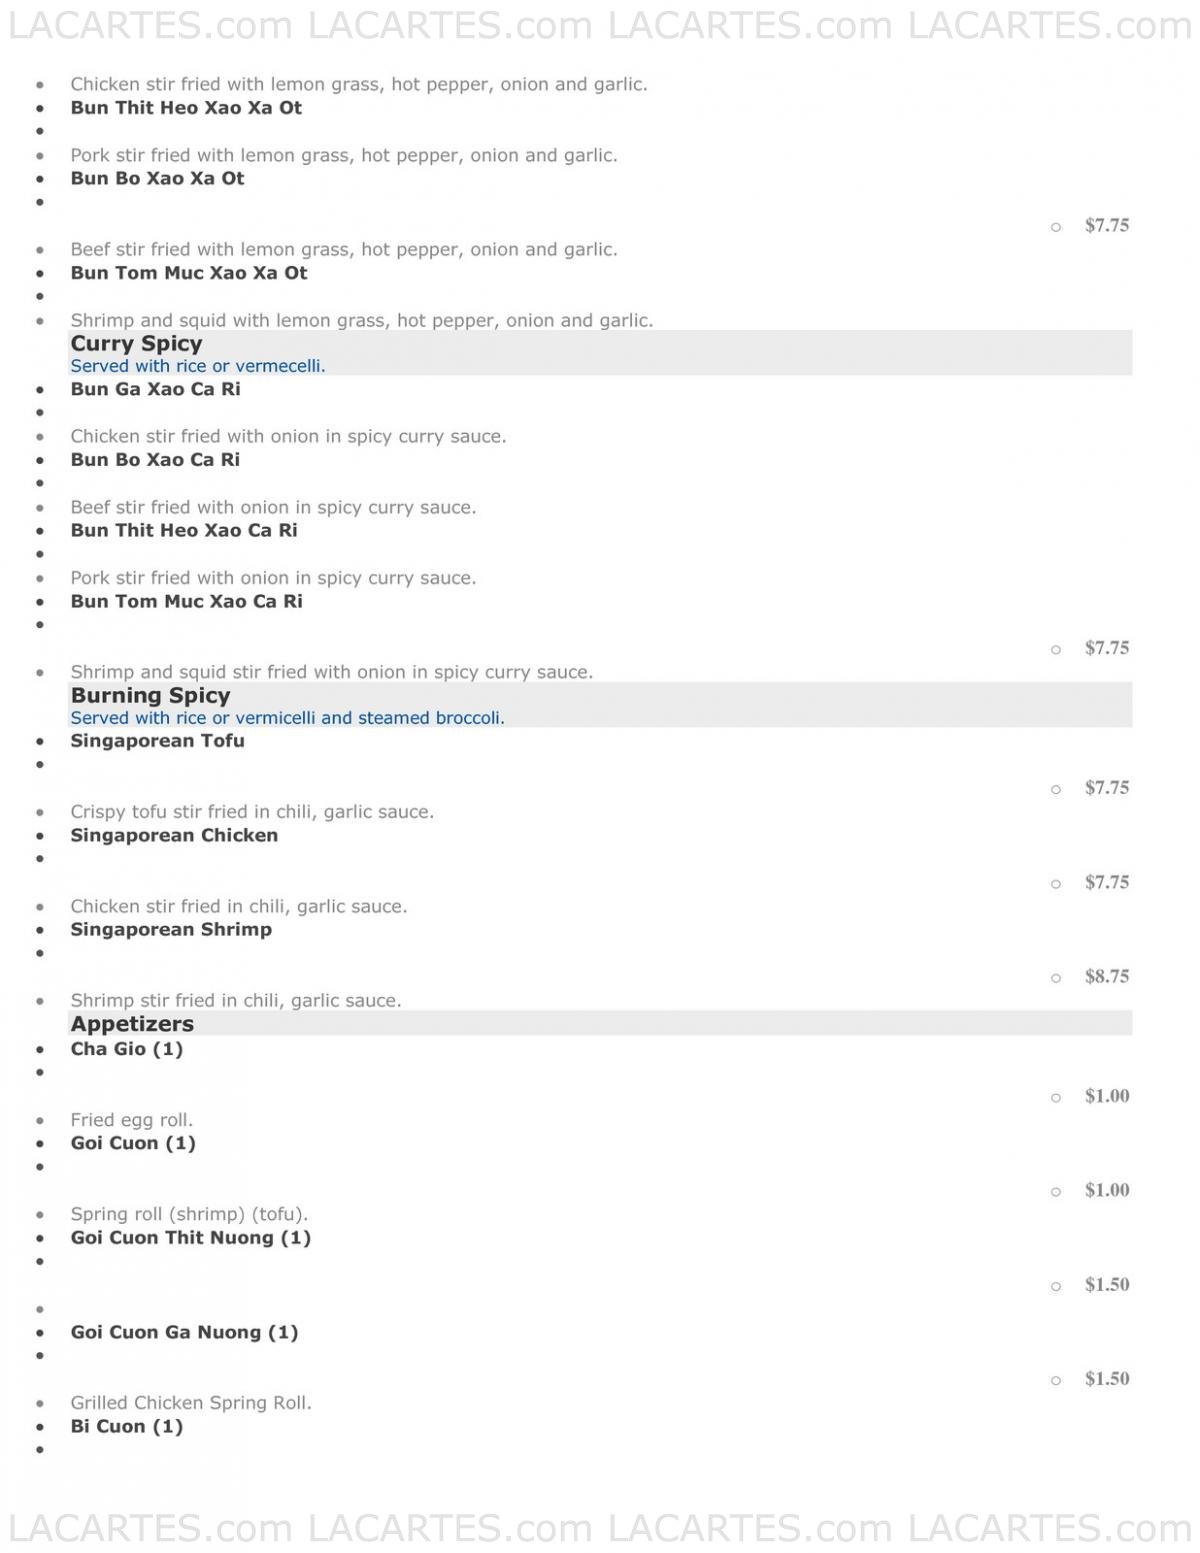1200x1553 pixels.
Task: Open the Appetizers section header
Action: coord(132,1024)
